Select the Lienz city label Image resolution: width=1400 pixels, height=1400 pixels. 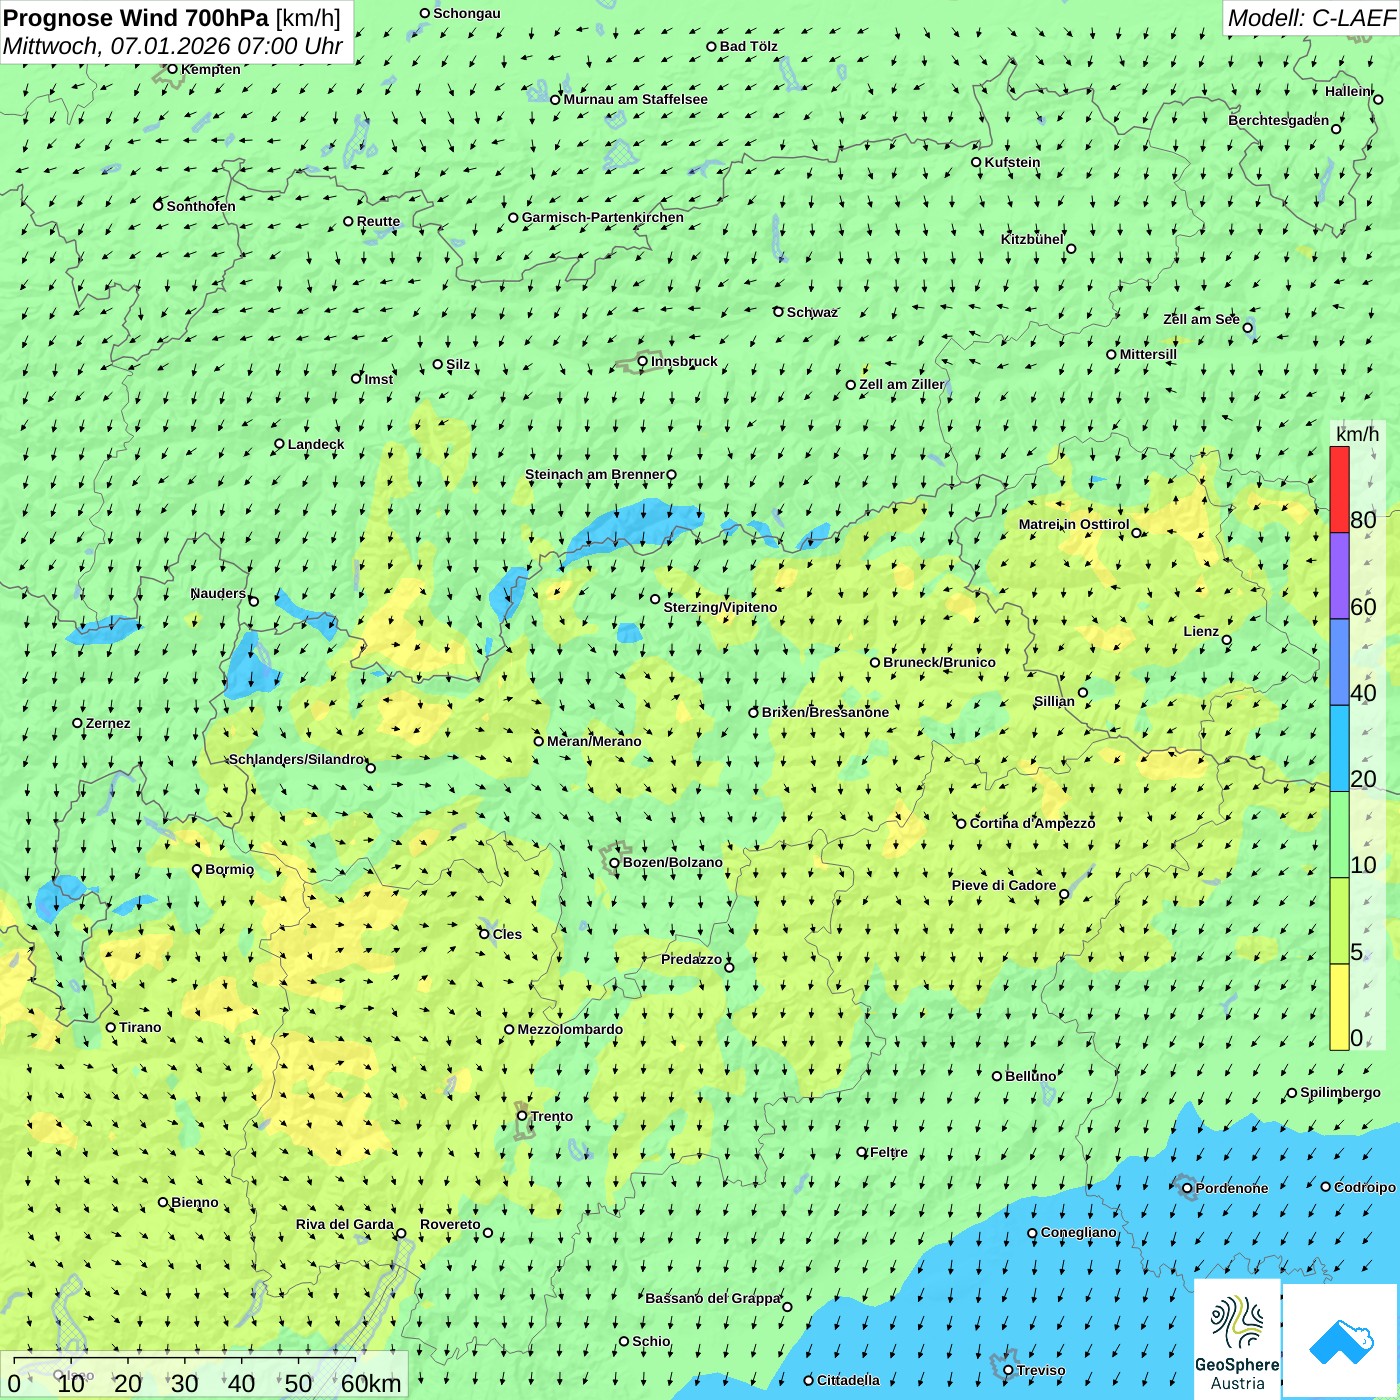click(1201, 631)
